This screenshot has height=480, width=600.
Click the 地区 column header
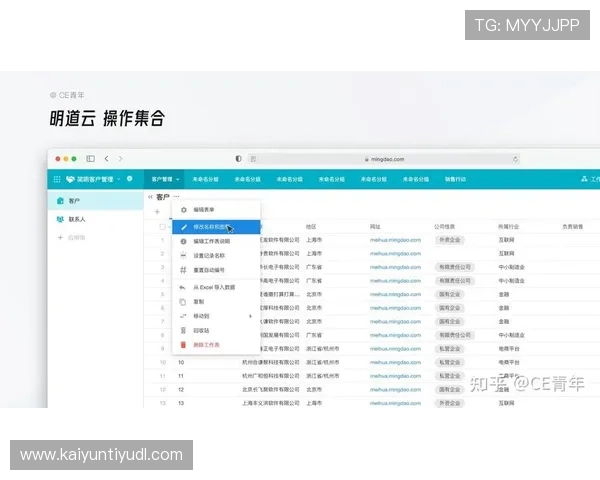pyautogui.click(x=311, y=227)
